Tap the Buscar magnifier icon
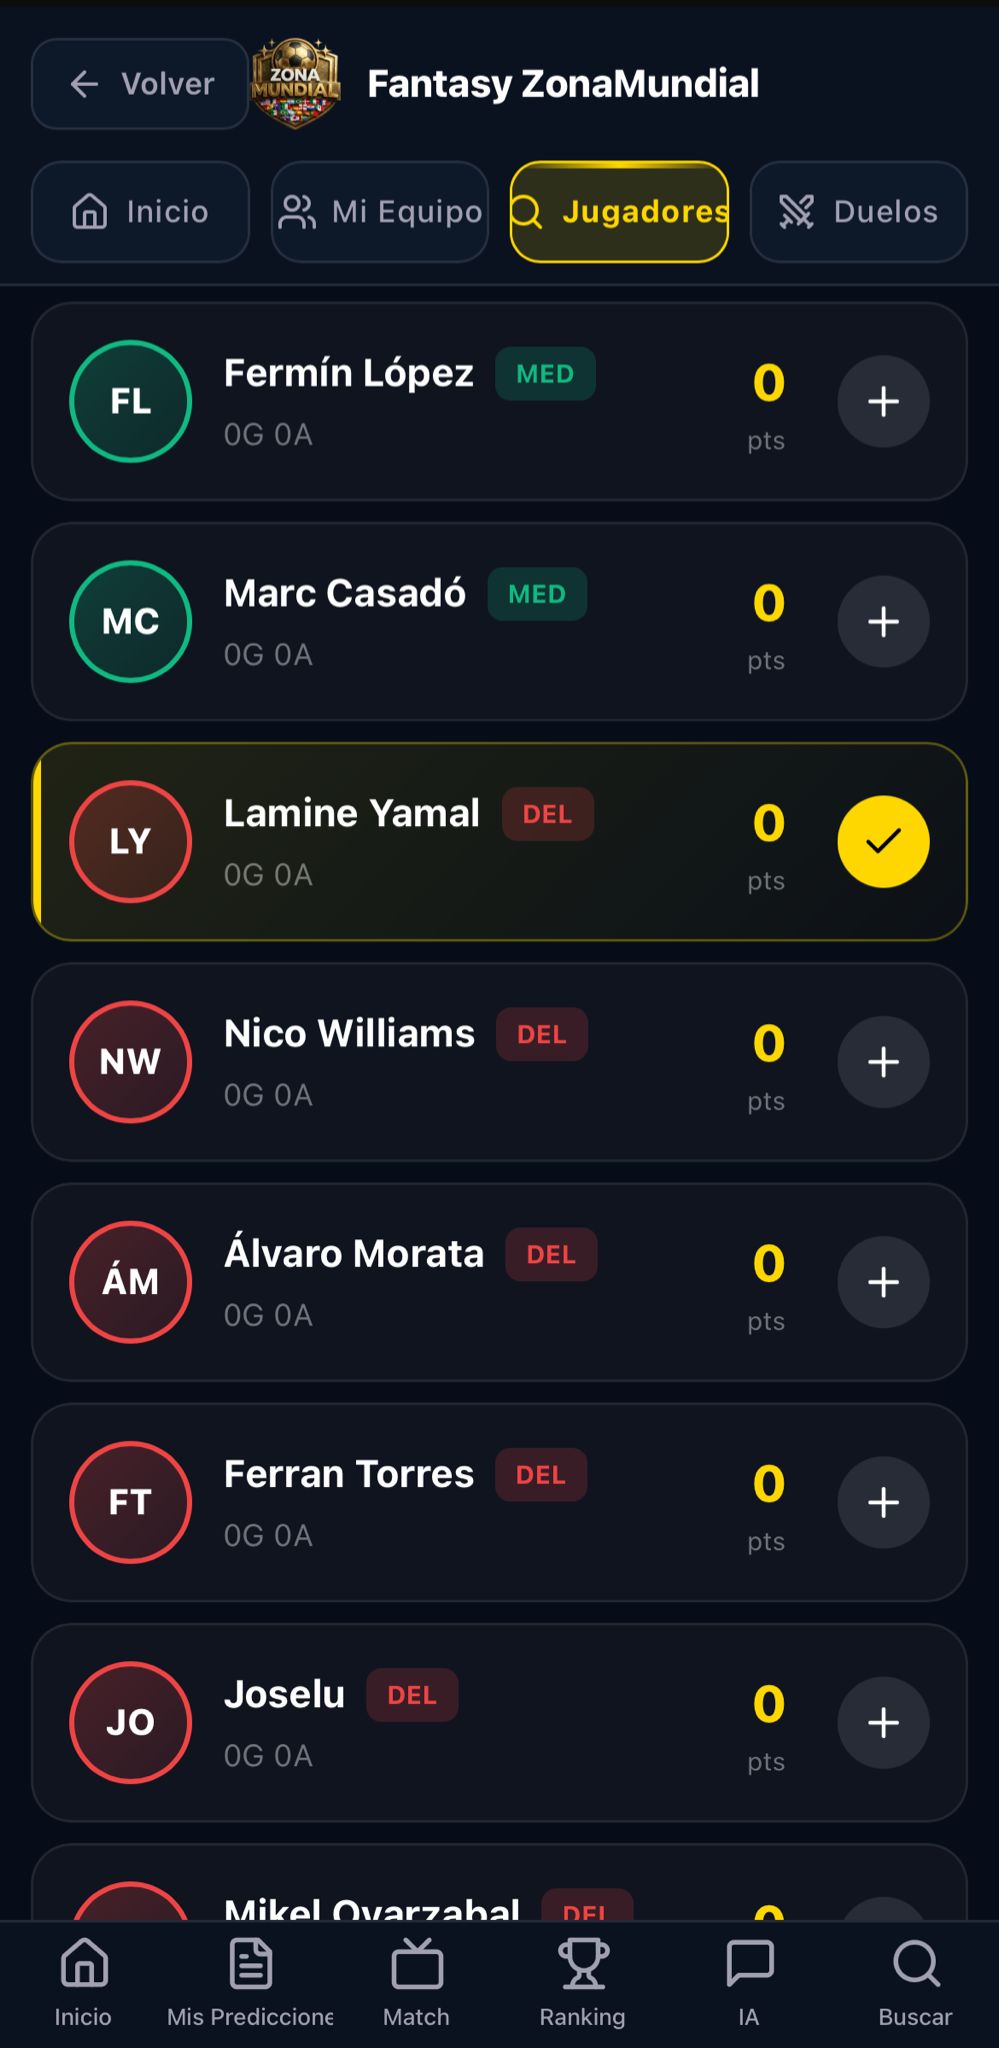 click(915, 1964)
